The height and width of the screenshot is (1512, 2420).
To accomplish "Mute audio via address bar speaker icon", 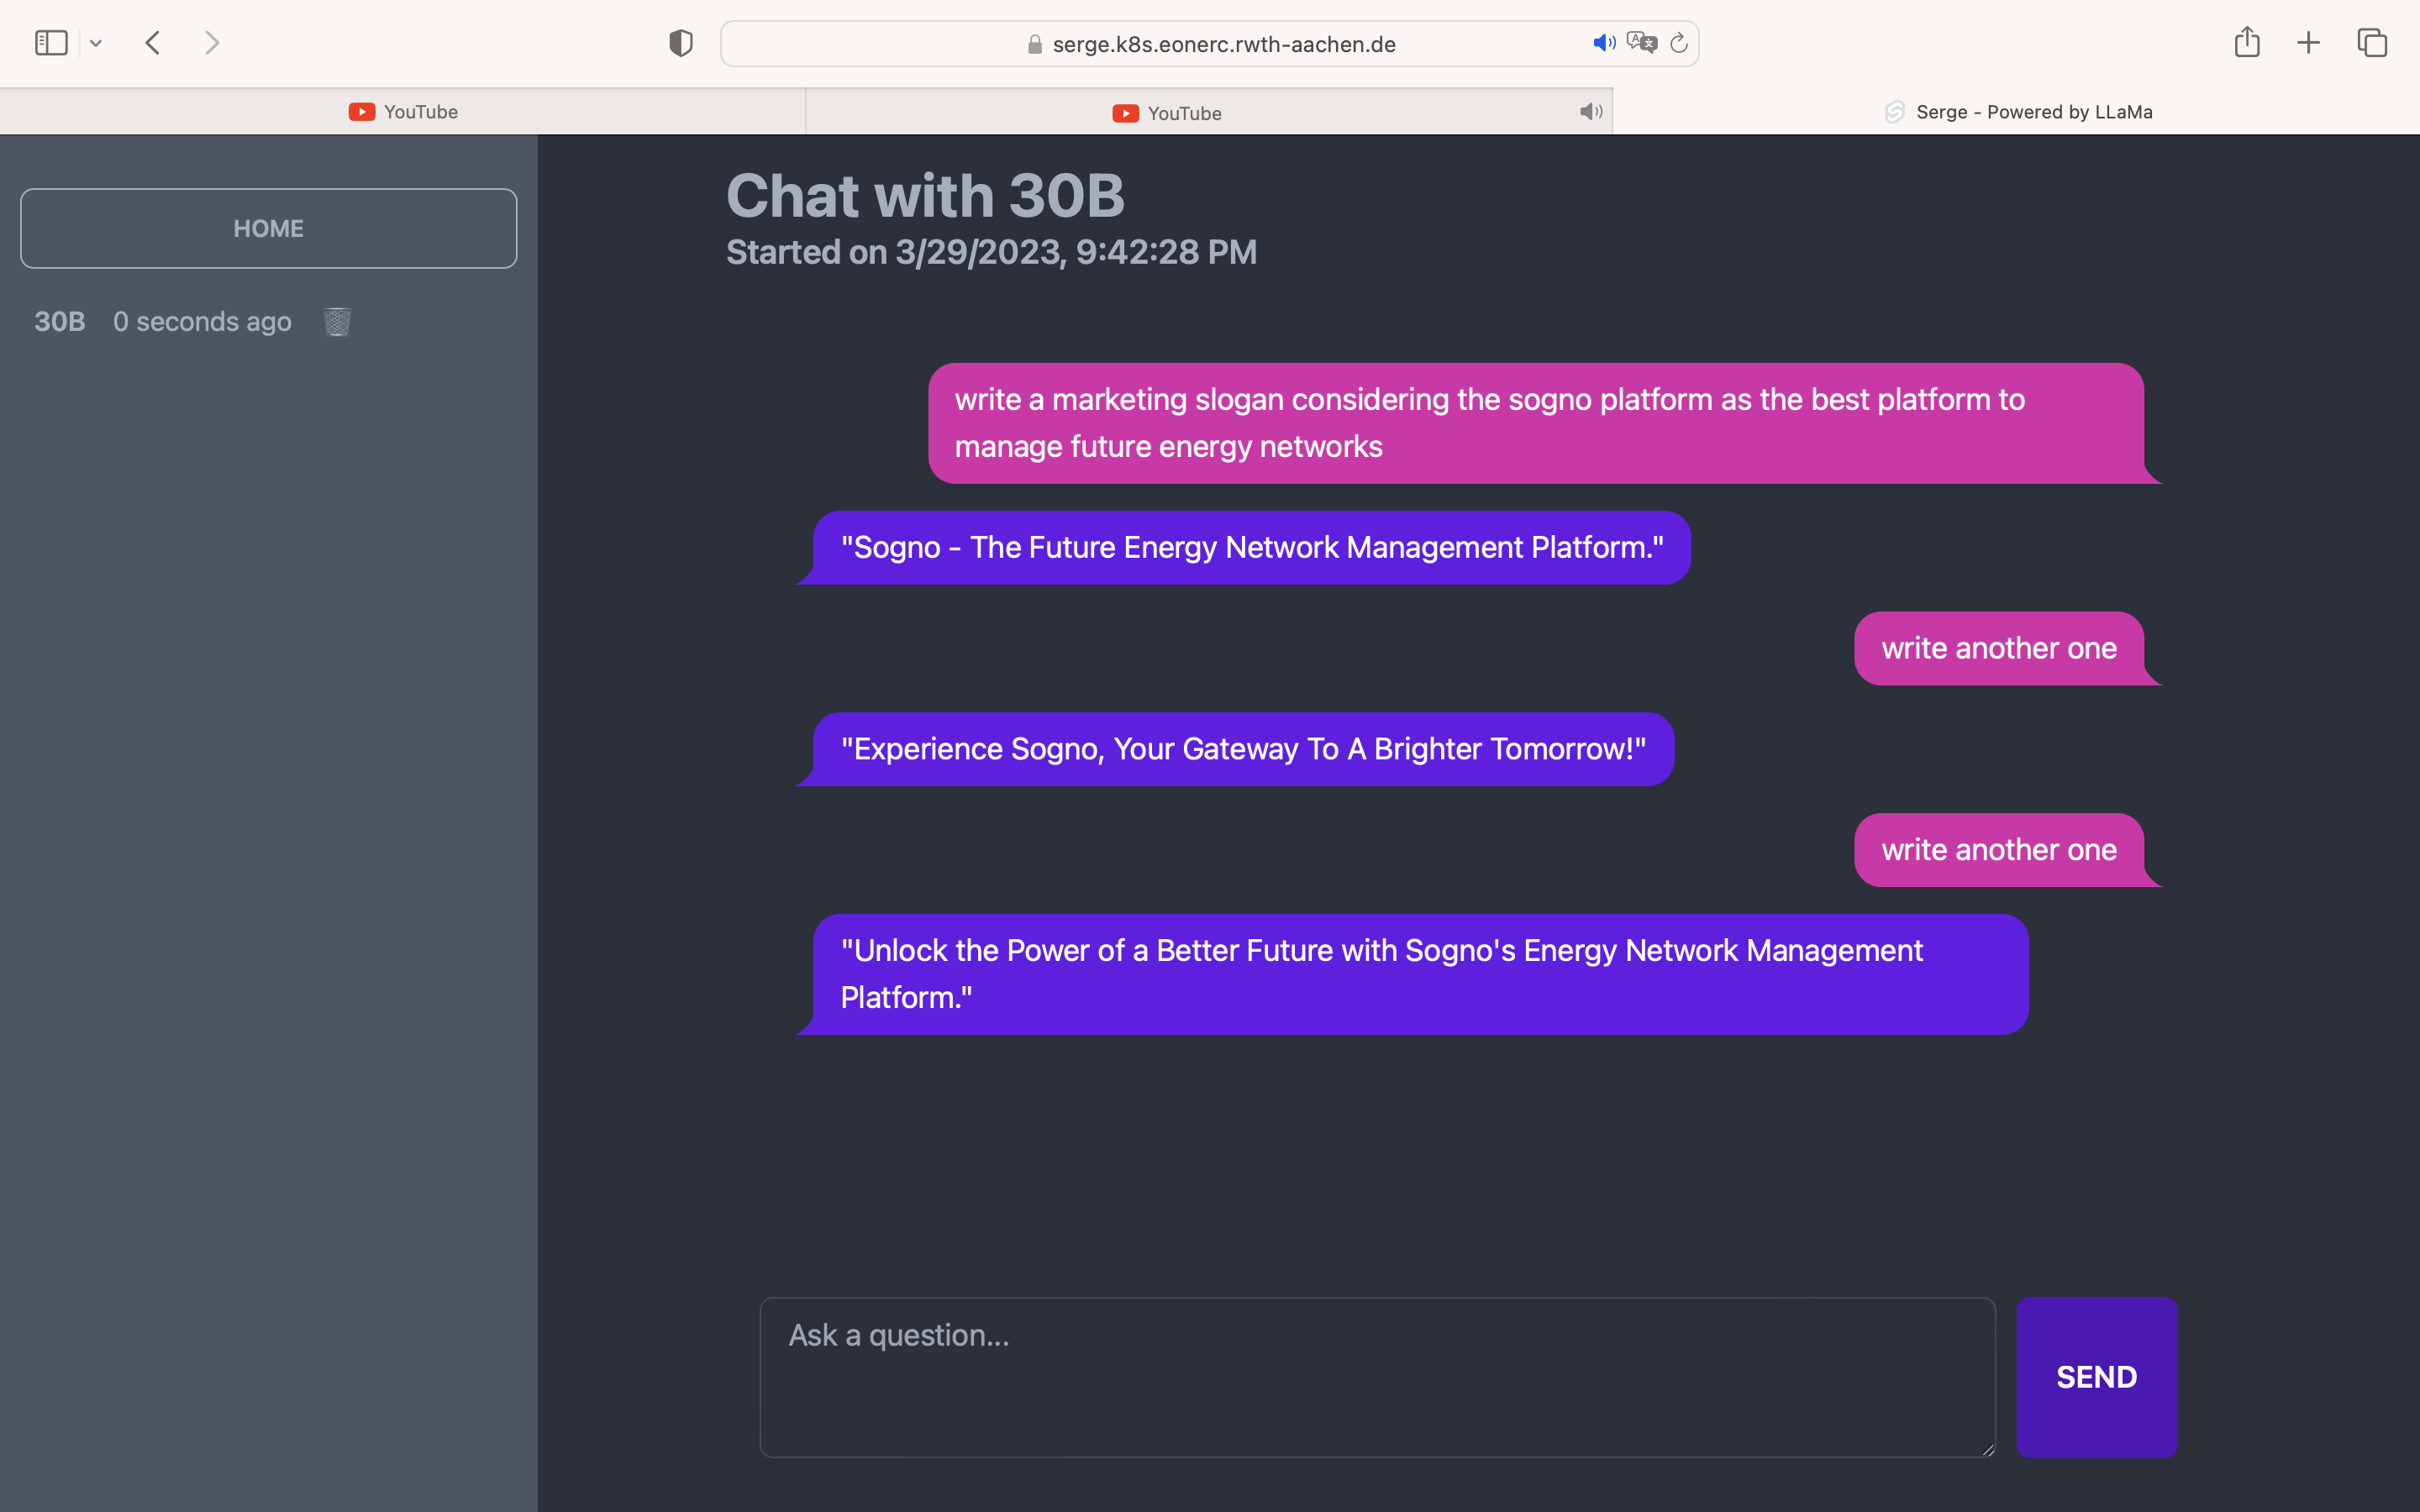I will tap(1603, 43).
